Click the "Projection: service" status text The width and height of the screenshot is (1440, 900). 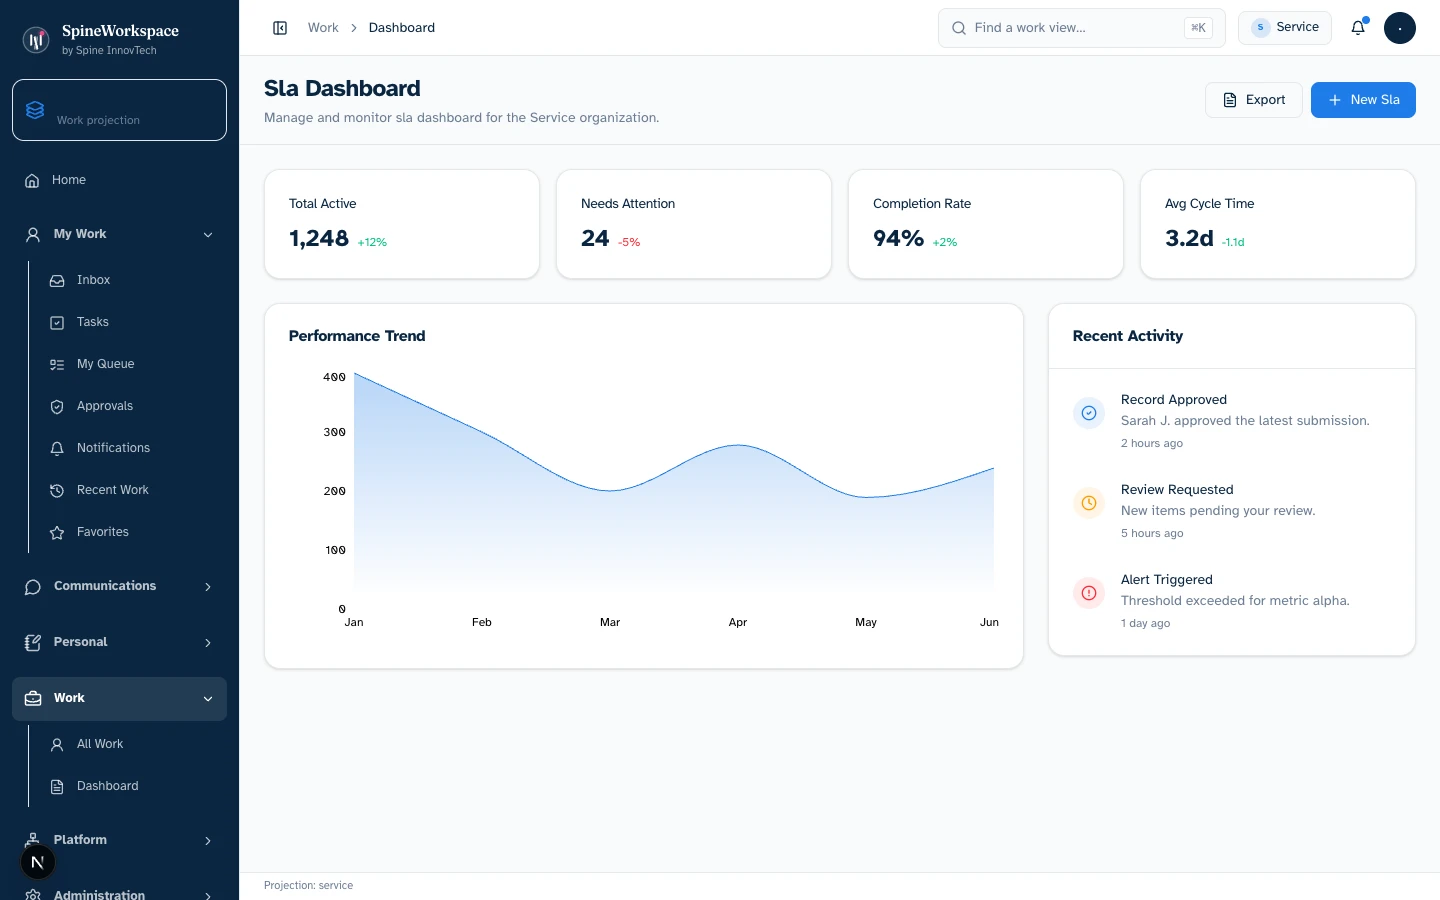[x=308, y=886]
